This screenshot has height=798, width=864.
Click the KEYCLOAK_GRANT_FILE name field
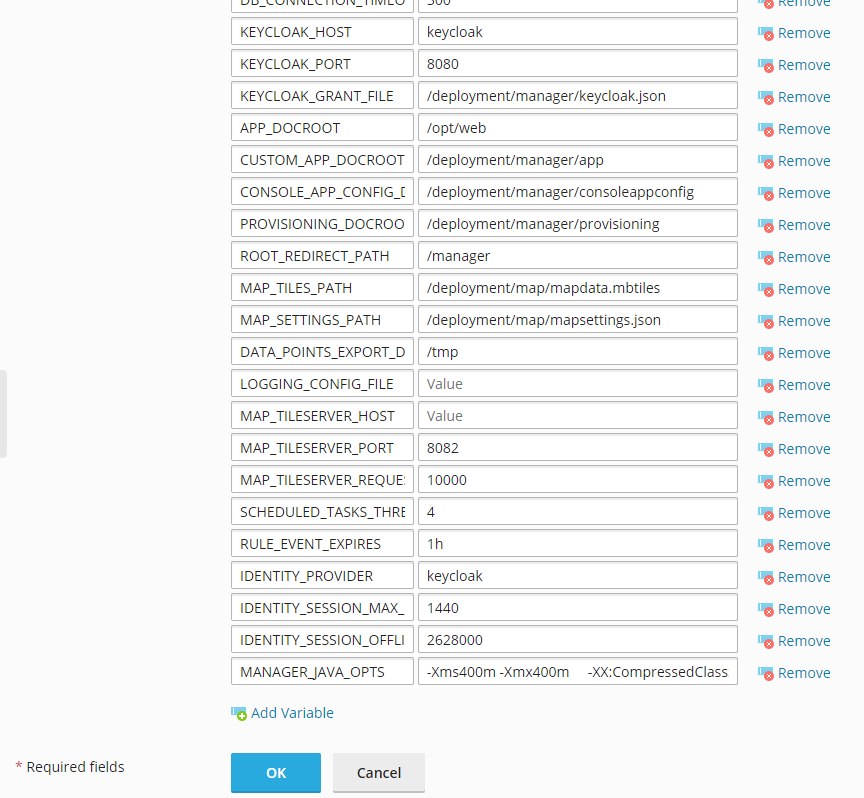point(322,96)
